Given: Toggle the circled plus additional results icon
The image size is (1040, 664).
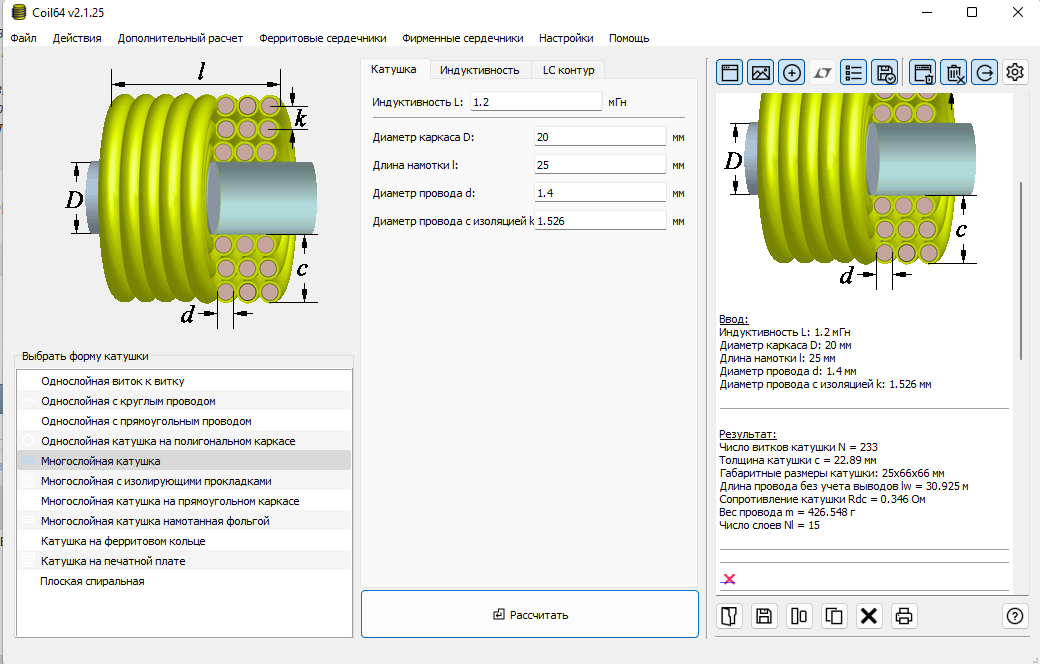Looking at the screenshot, I should (x=791, y=72).
